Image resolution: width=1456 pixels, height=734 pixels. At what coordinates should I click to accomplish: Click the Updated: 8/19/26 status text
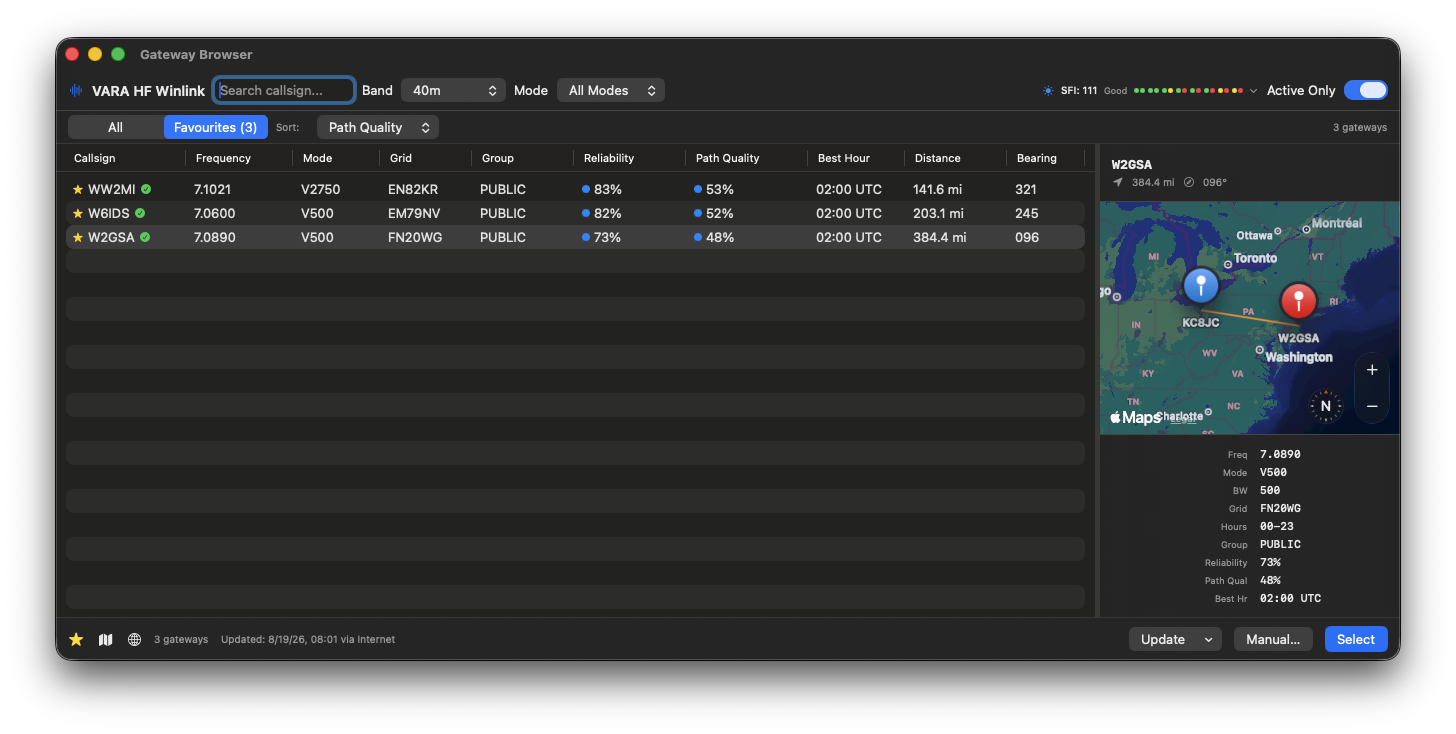tap(308, 639)
